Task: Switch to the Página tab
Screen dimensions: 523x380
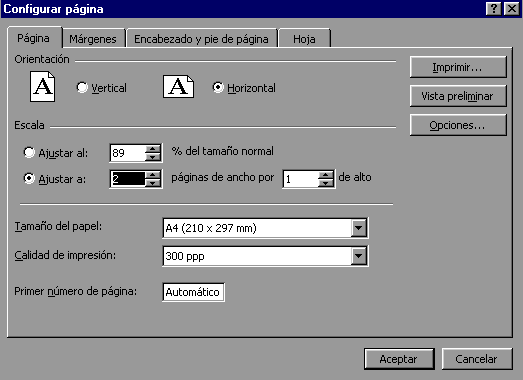Action: [x=34, y=38]
